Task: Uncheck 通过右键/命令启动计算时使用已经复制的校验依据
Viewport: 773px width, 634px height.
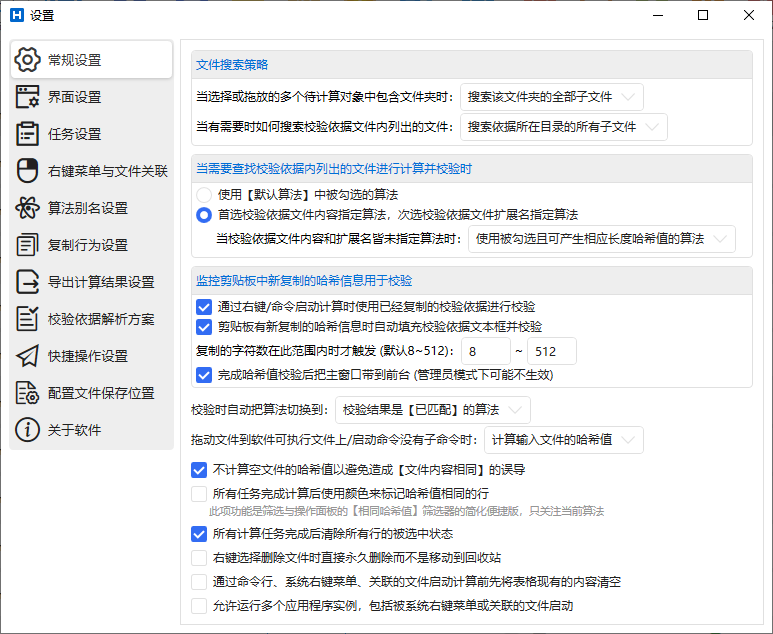Action: [204, 307]
